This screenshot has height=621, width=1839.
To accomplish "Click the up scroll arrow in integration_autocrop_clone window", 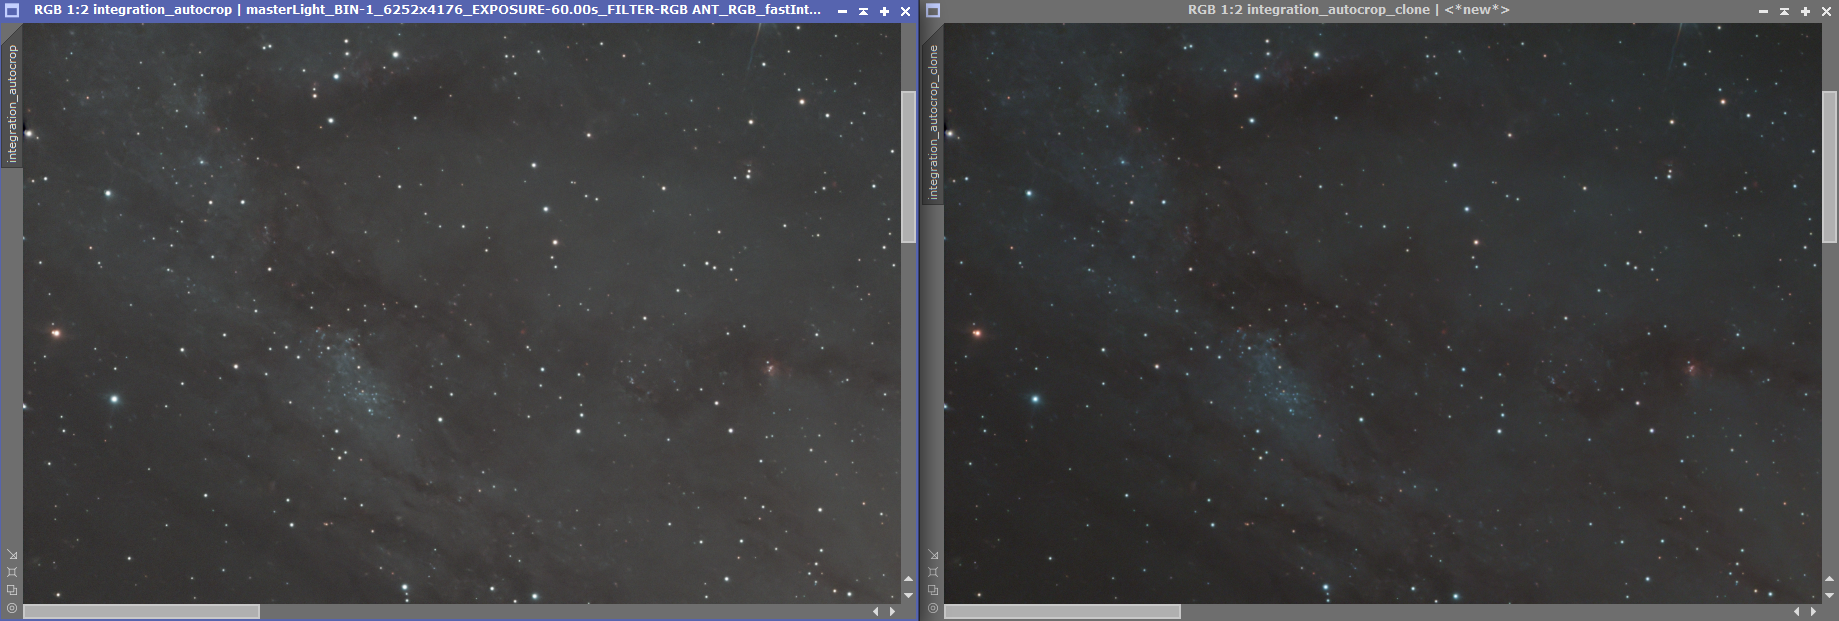I will click(1829, 579).
